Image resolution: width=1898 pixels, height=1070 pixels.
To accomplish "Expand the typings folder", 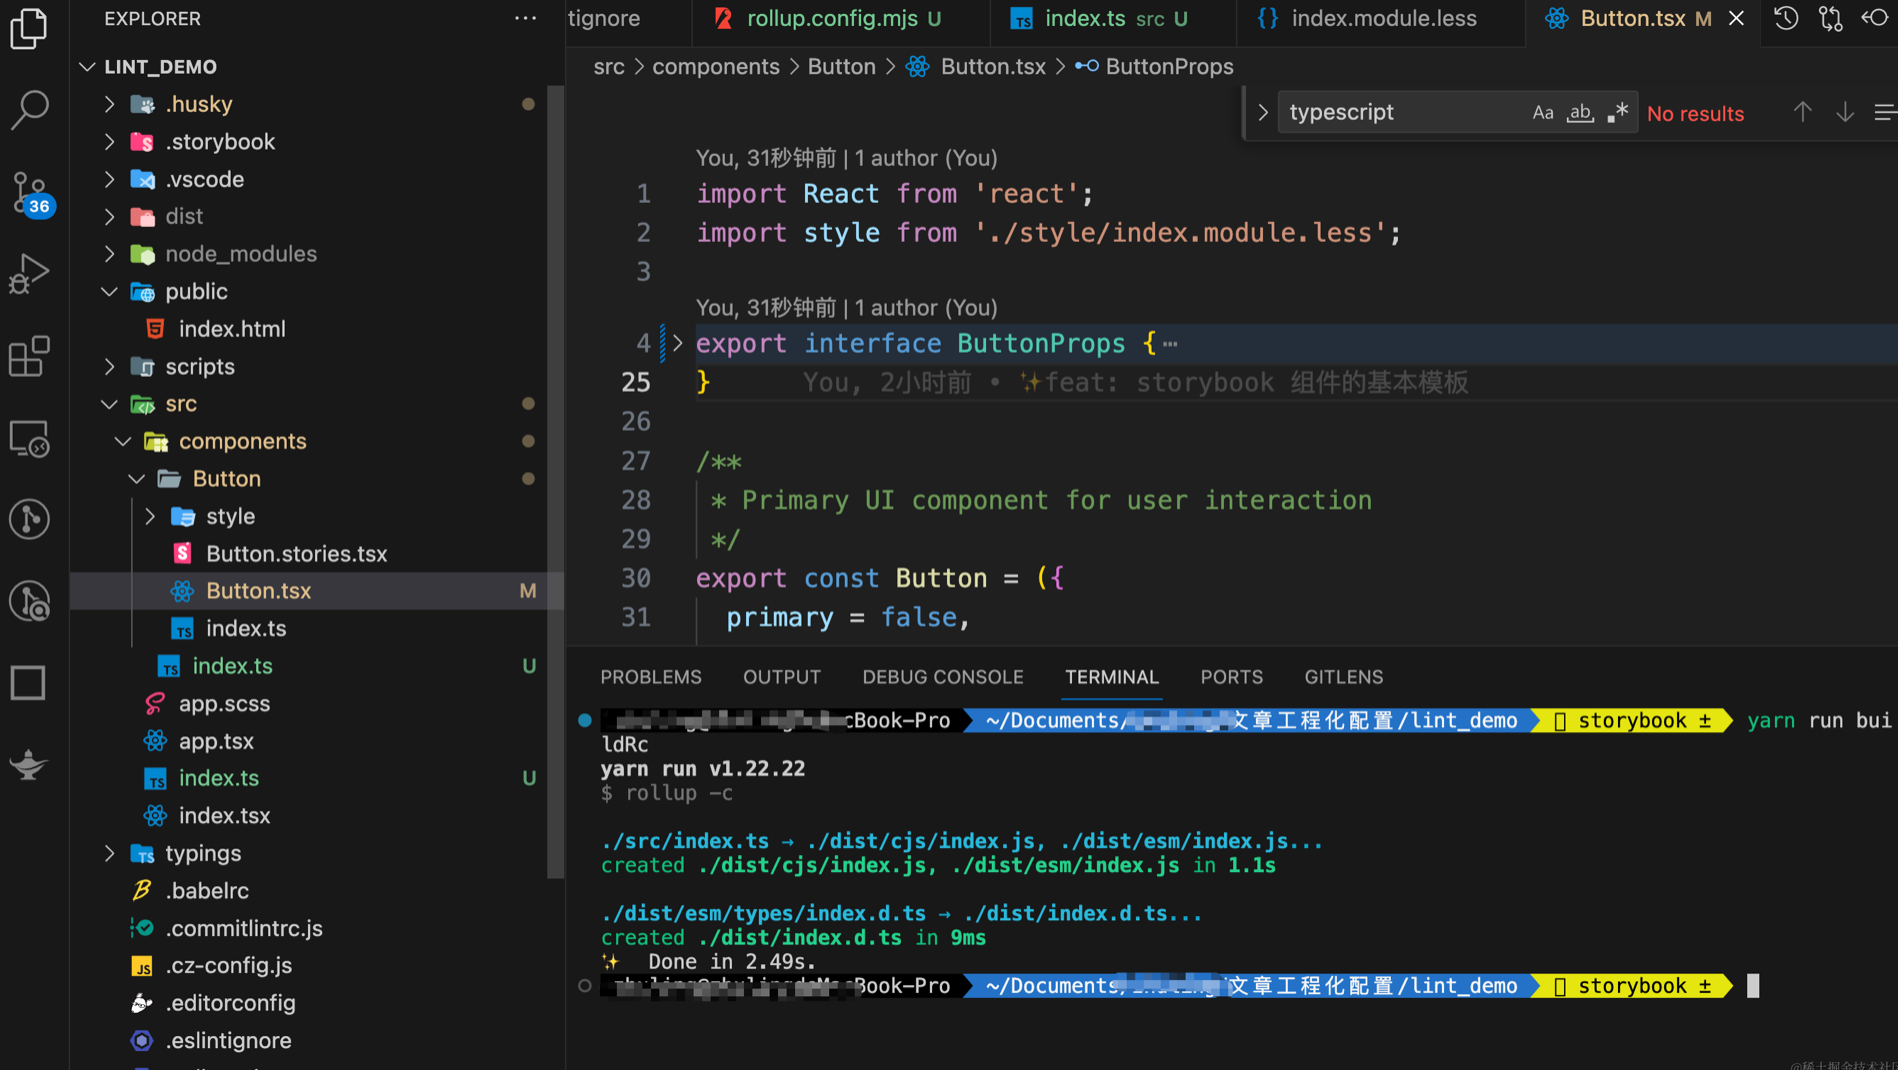I will click(x=110, y=853).
